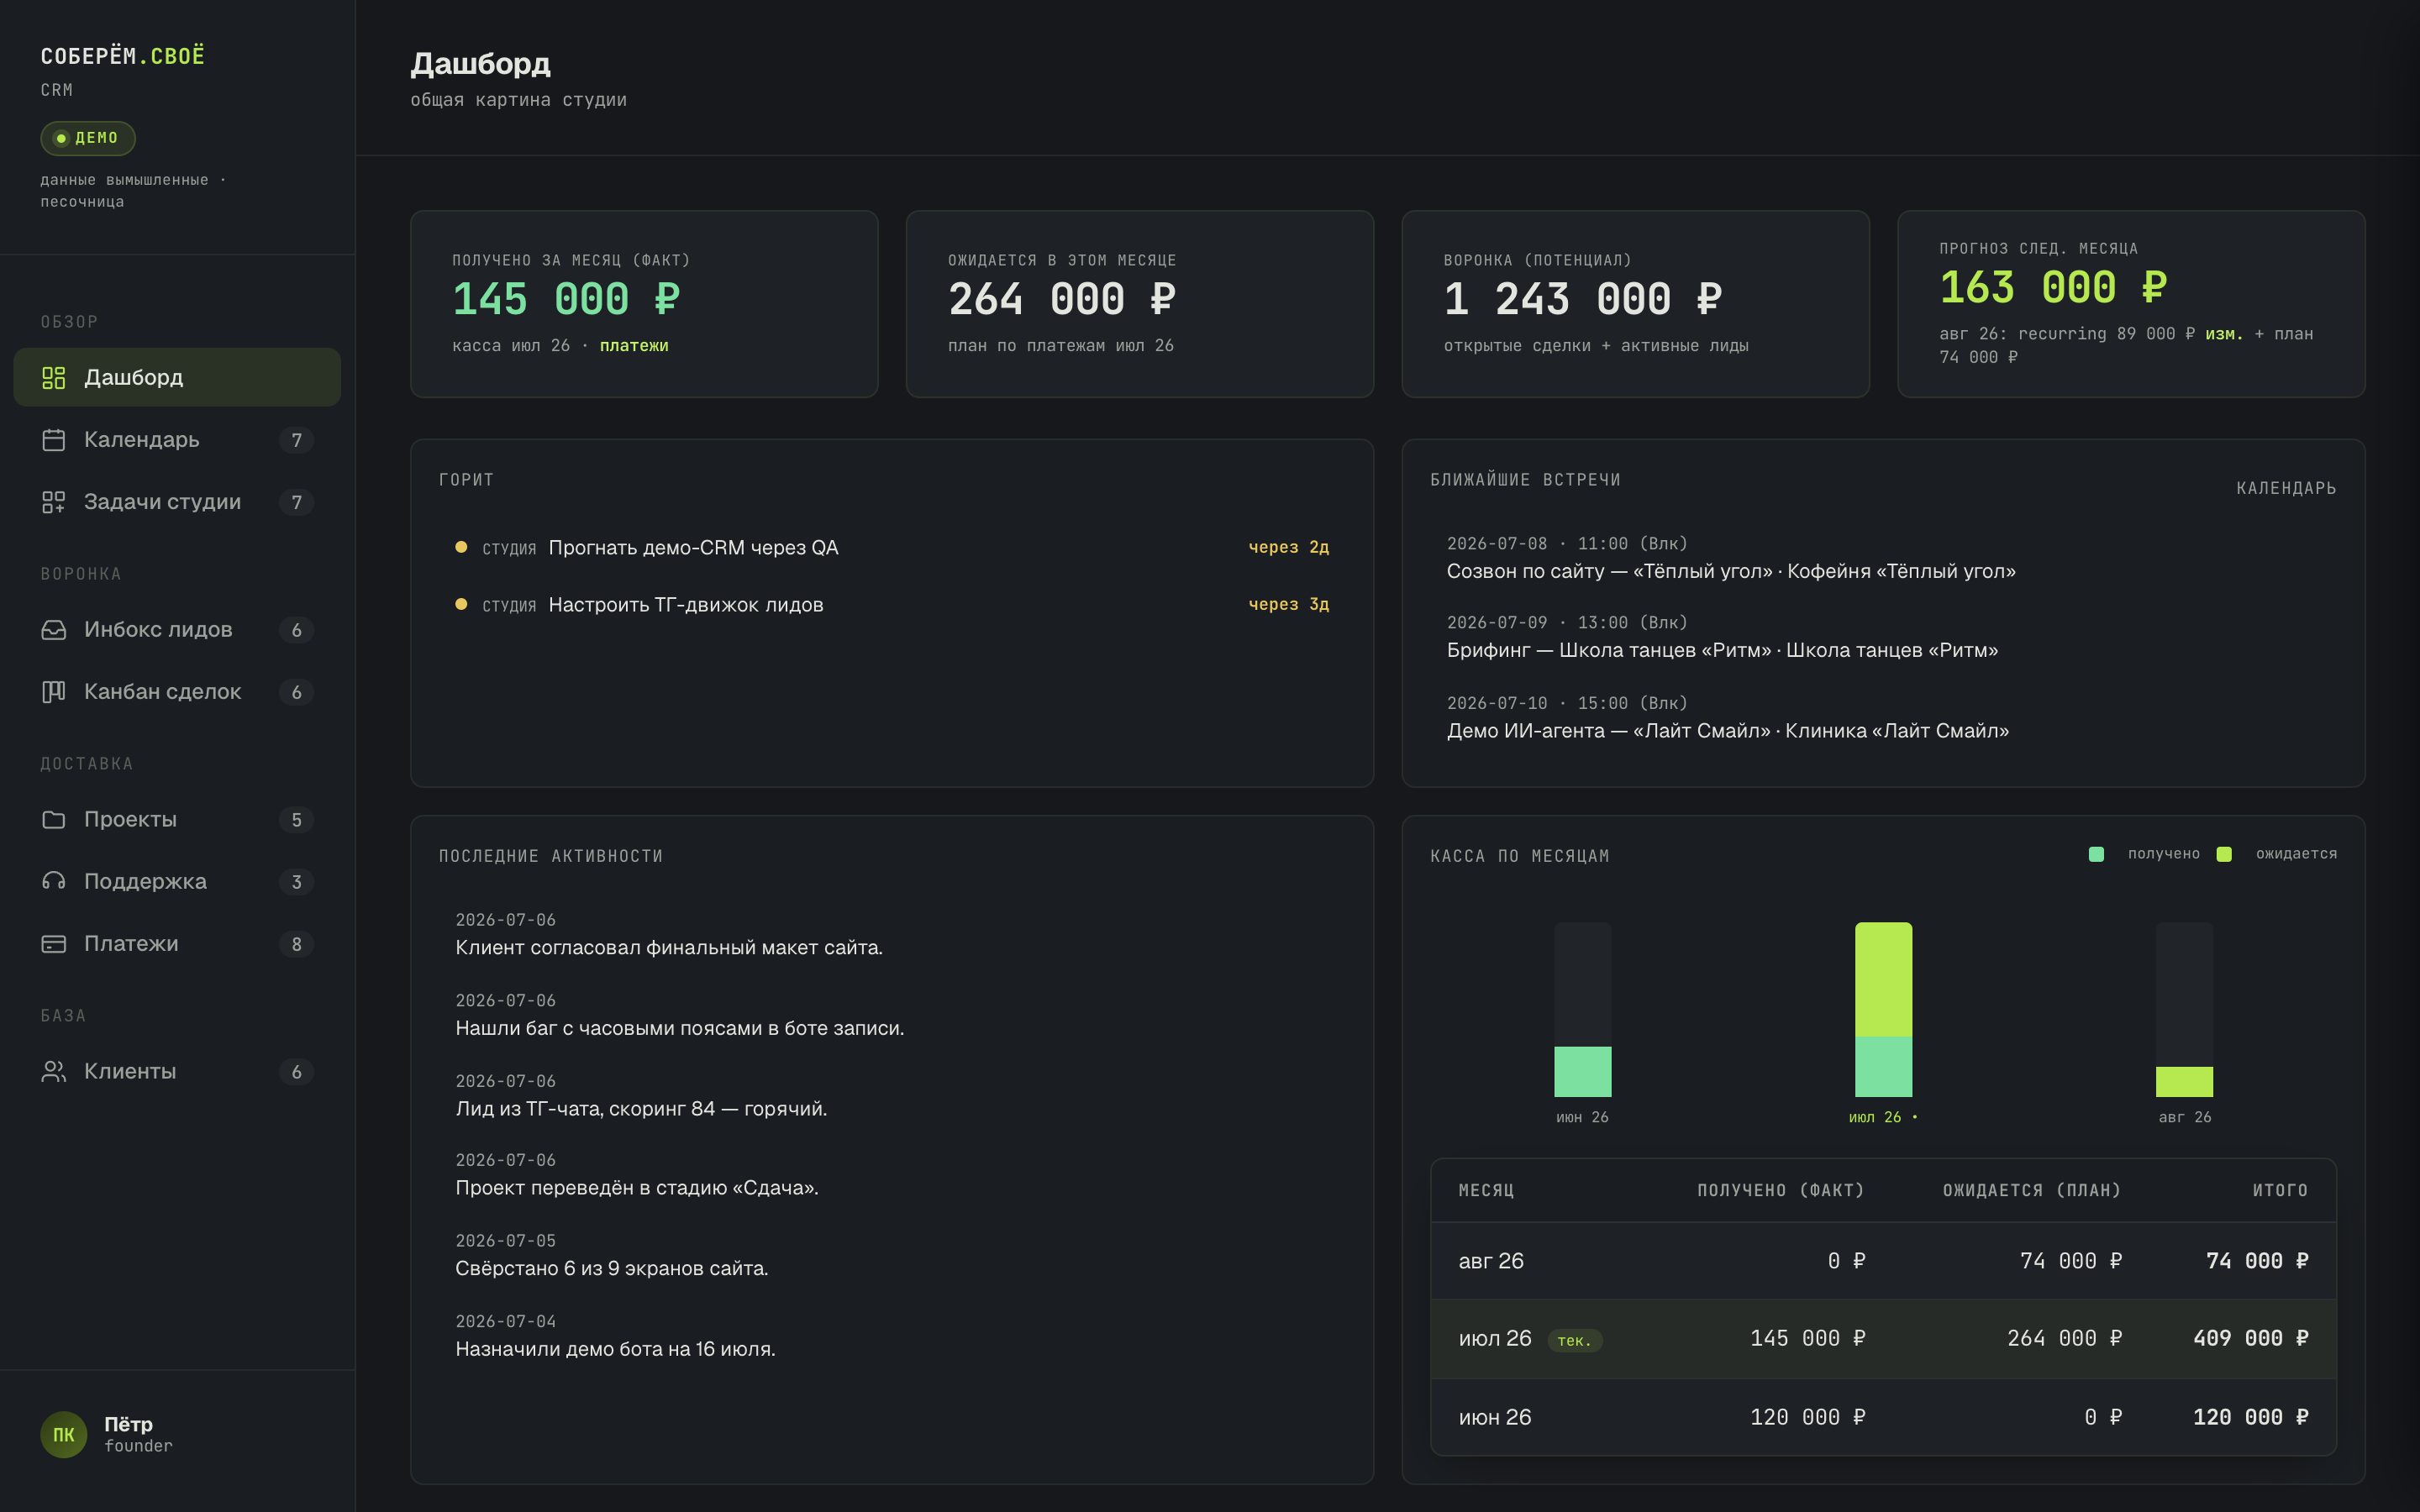Open КАЛЕНДАРЬ link in upcoming meetings
The height and width of the screenshot is (1512, 2420).
pyautogui.click(x=2286, y=488)
